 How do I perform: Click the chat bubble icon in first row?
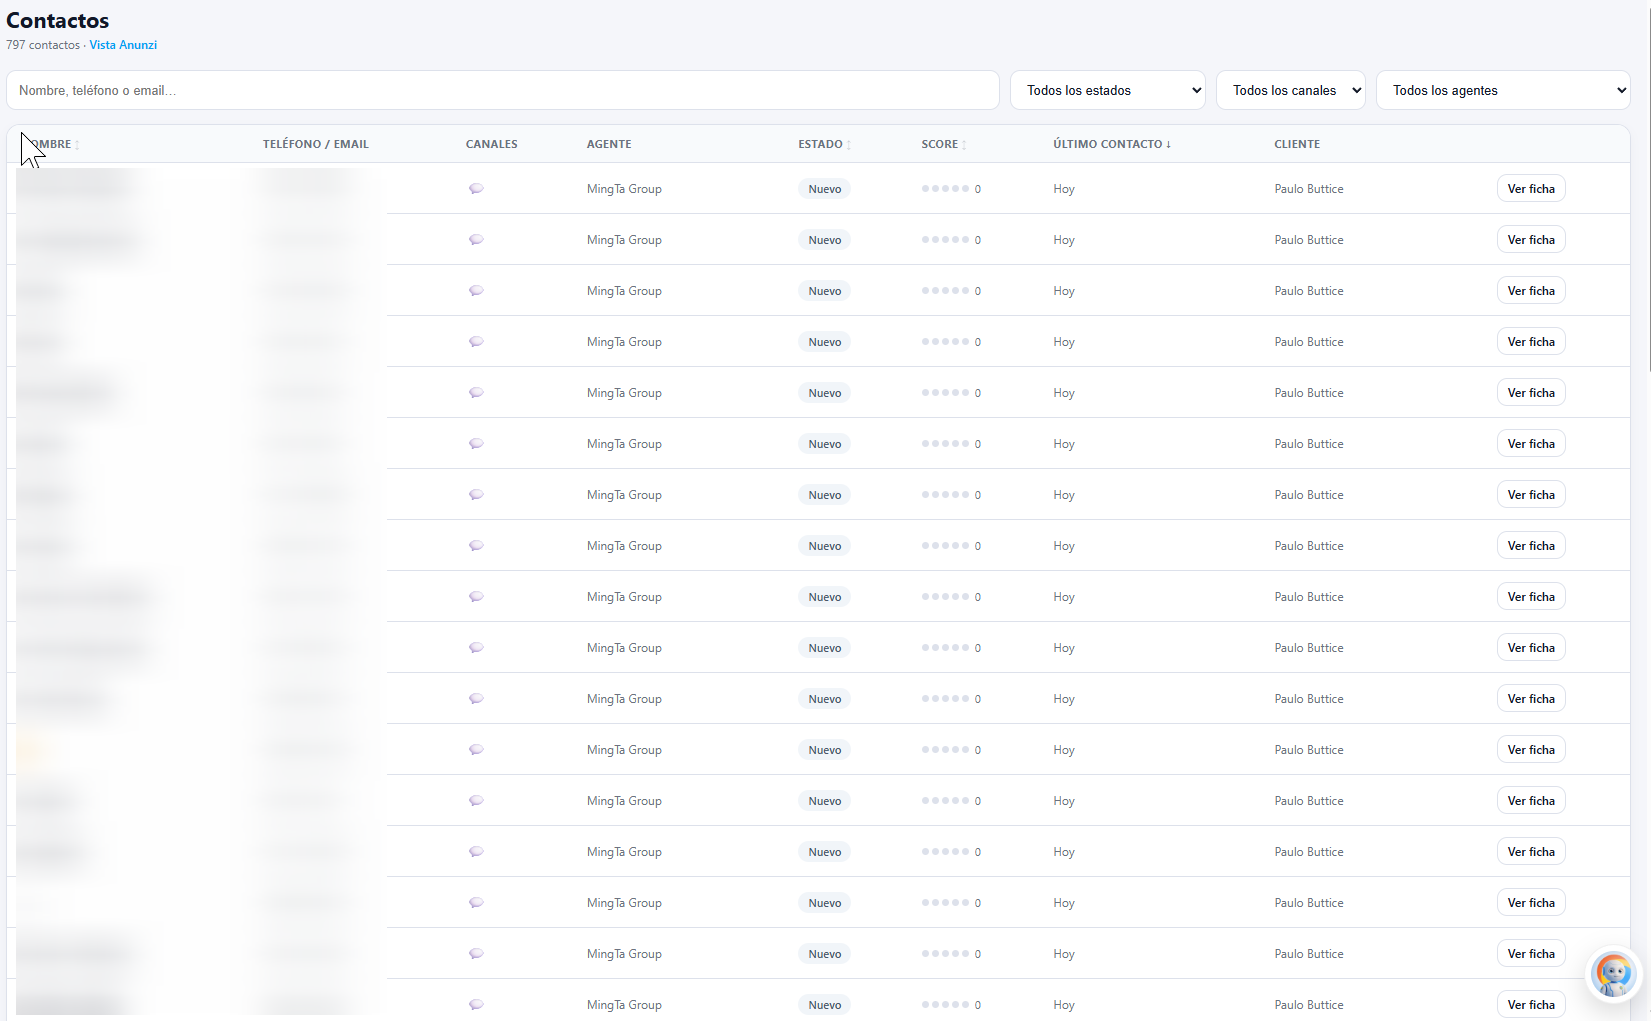tap(476, 189)
